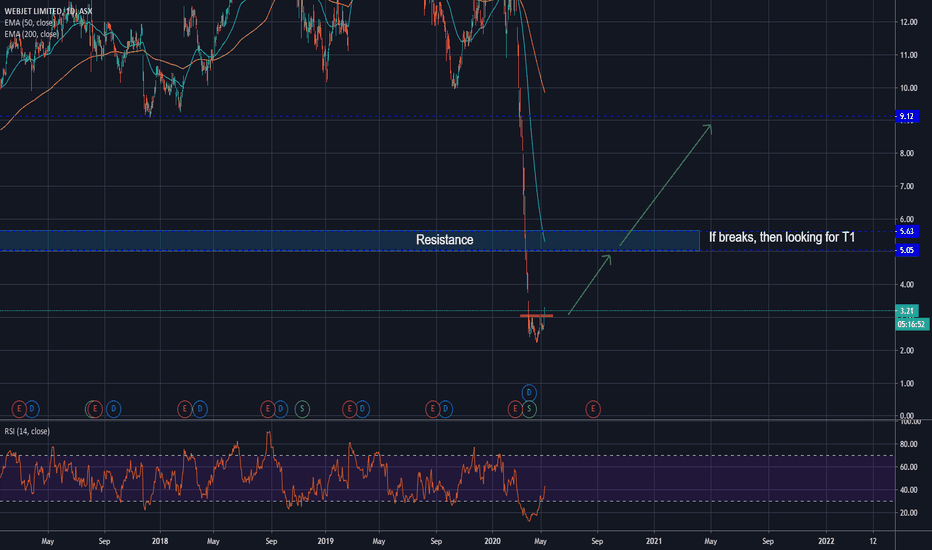Click the dividend marker near Sep 2017
932x550 pixels.
(114, 408)
